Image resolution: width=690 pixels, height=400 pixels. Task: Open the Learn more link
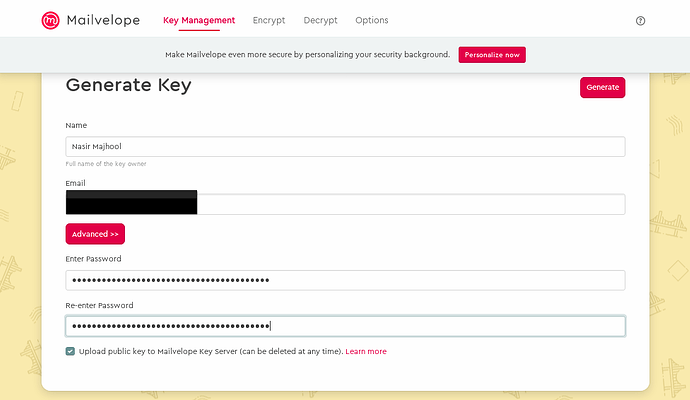point(366,351)
